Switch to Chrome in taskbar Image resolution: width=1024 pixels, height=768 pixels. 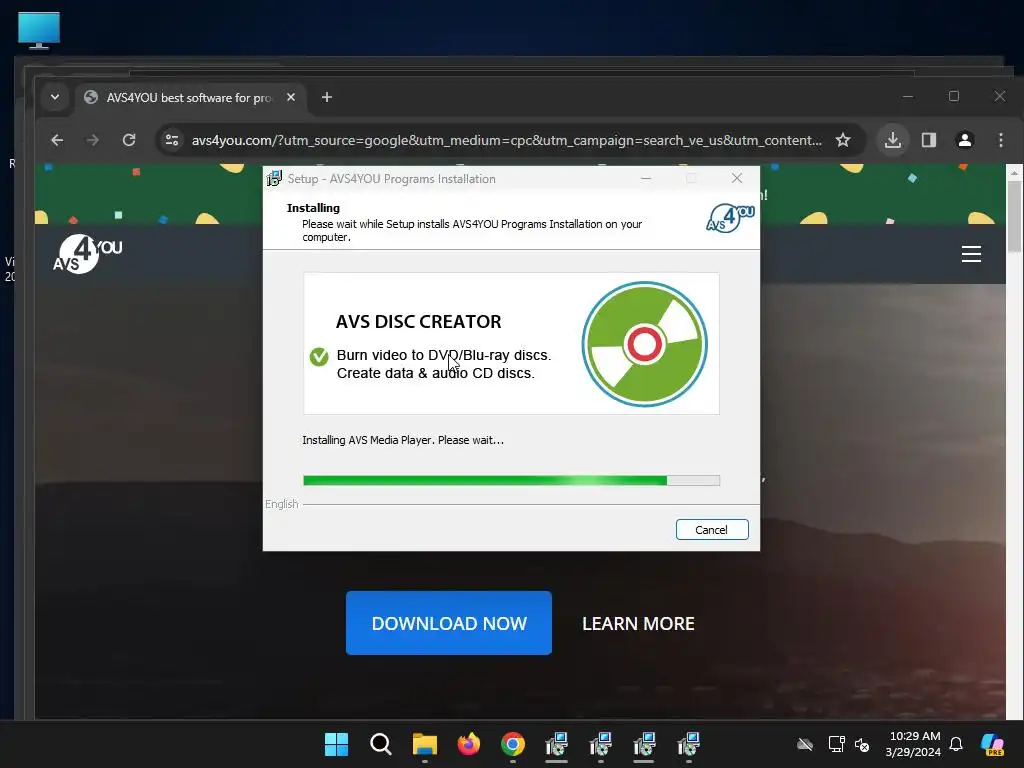[x=513, y=744]
